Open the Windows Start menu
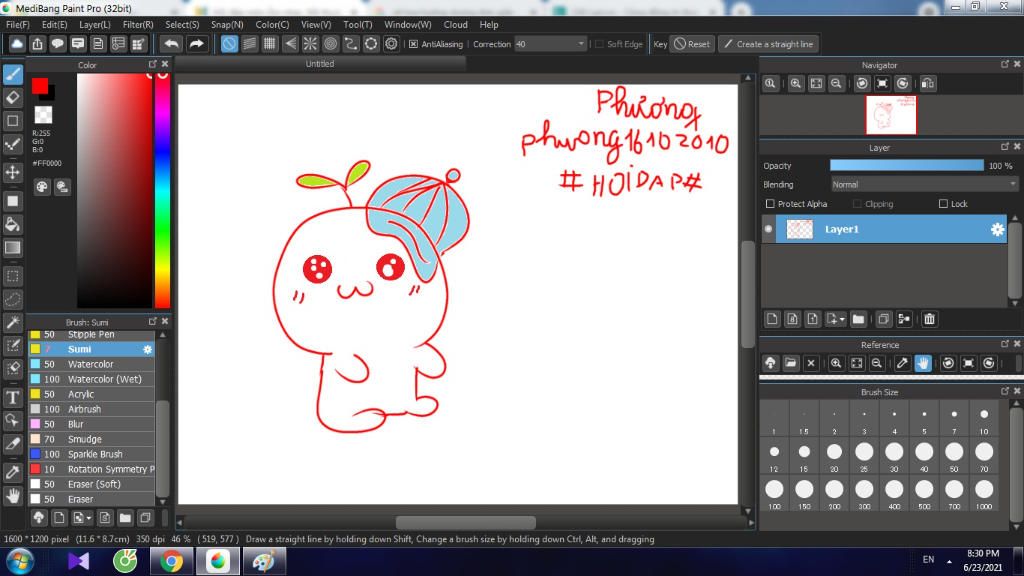This screenshot has height=576, width=1024. 20,562
